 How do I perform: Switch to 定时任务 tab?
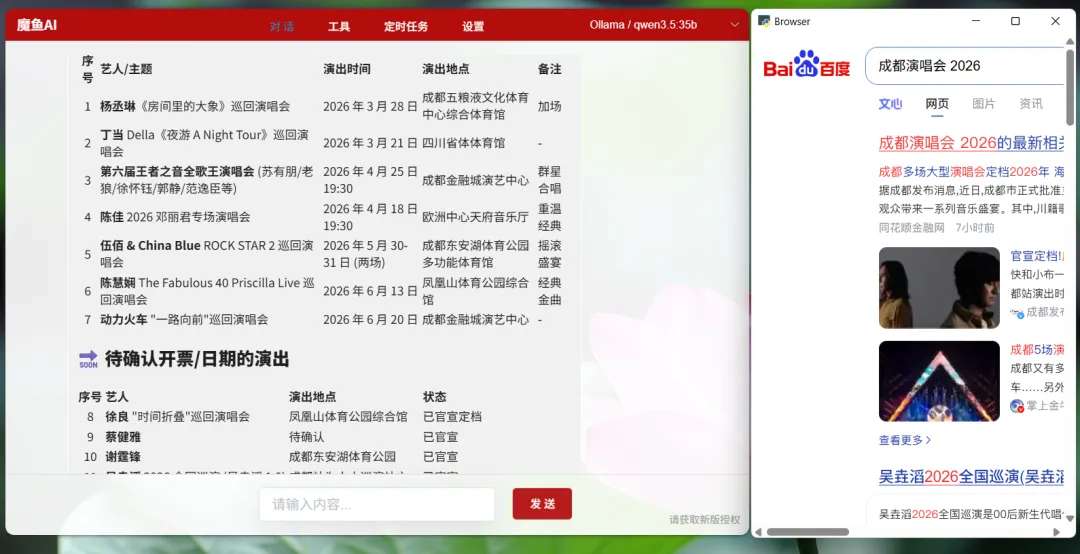(406, 26)
